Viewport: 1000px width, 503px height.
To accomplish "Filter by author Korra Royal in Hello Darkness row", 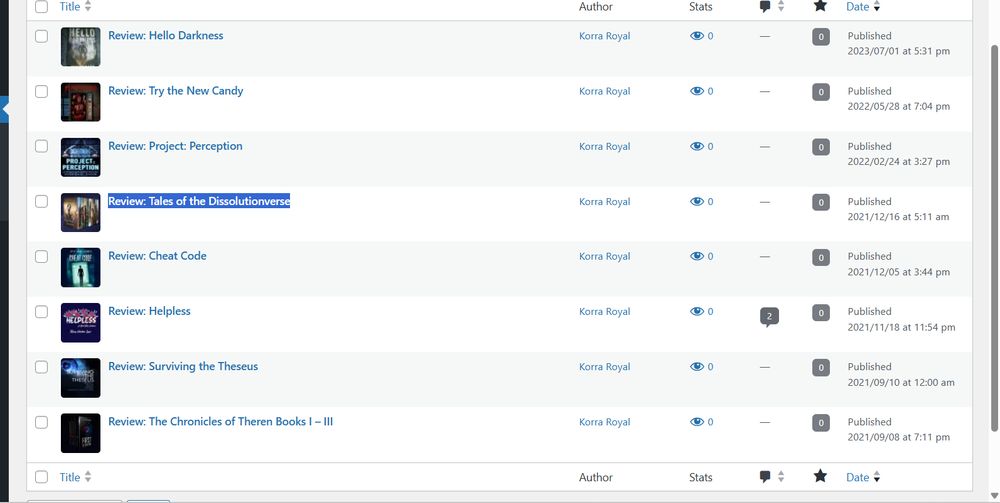I will tap(605, 36).
